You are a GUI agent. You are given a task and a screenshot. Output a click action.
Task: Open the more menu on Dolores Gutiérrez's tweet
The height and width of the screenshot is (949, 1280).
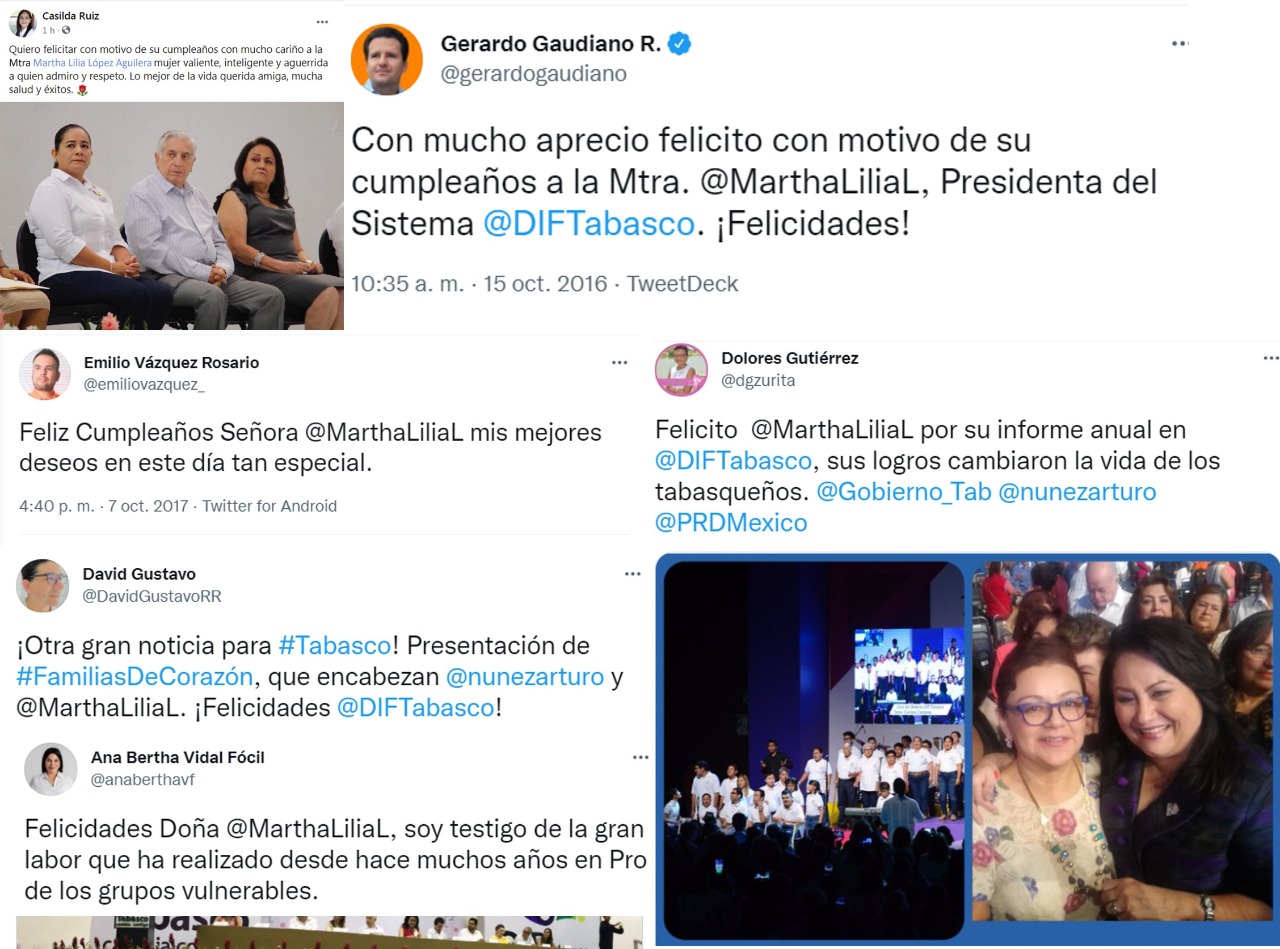click(x=1270, y=358)
